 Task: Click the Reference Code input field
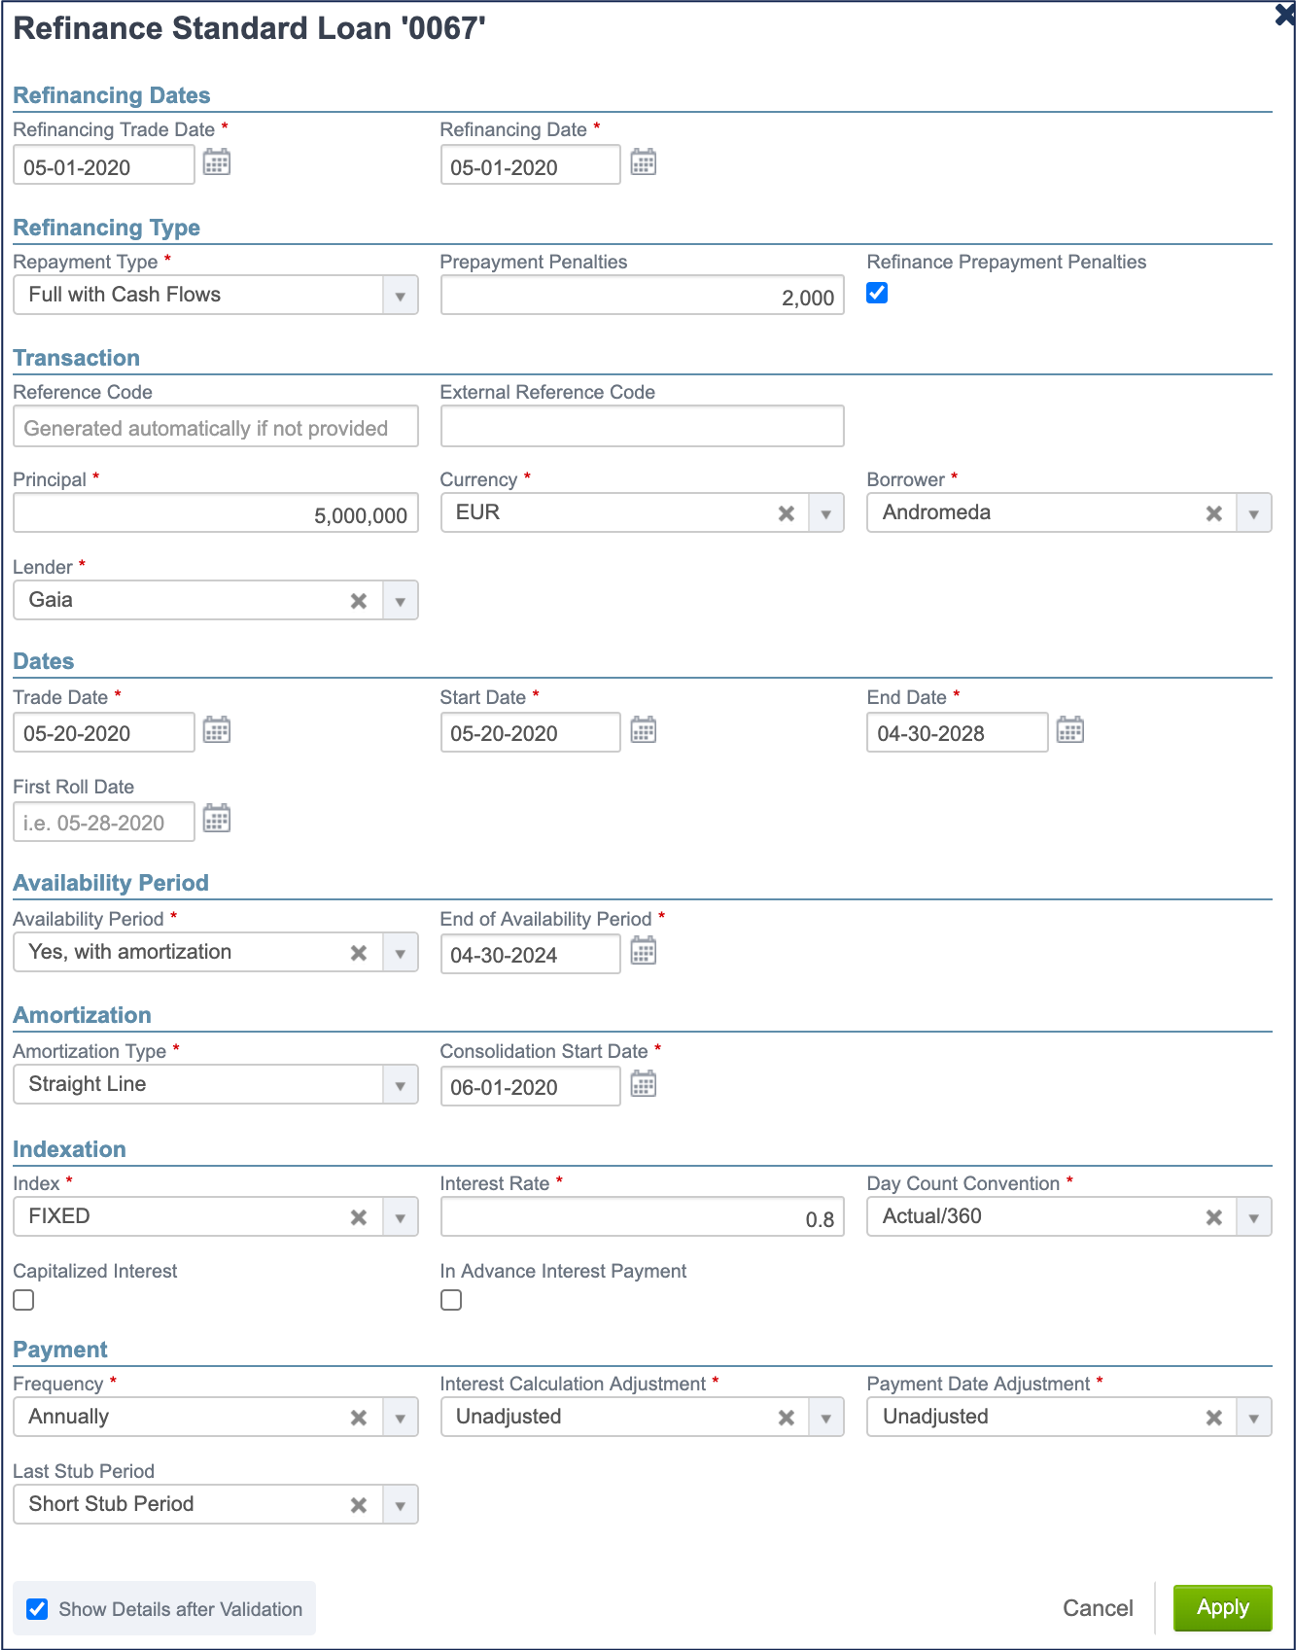(x=216, y=427)
